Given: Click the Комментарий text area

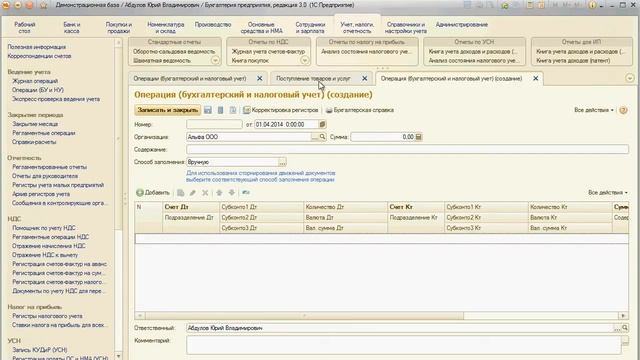Looking at the screenshot, I should coord(404,345).
